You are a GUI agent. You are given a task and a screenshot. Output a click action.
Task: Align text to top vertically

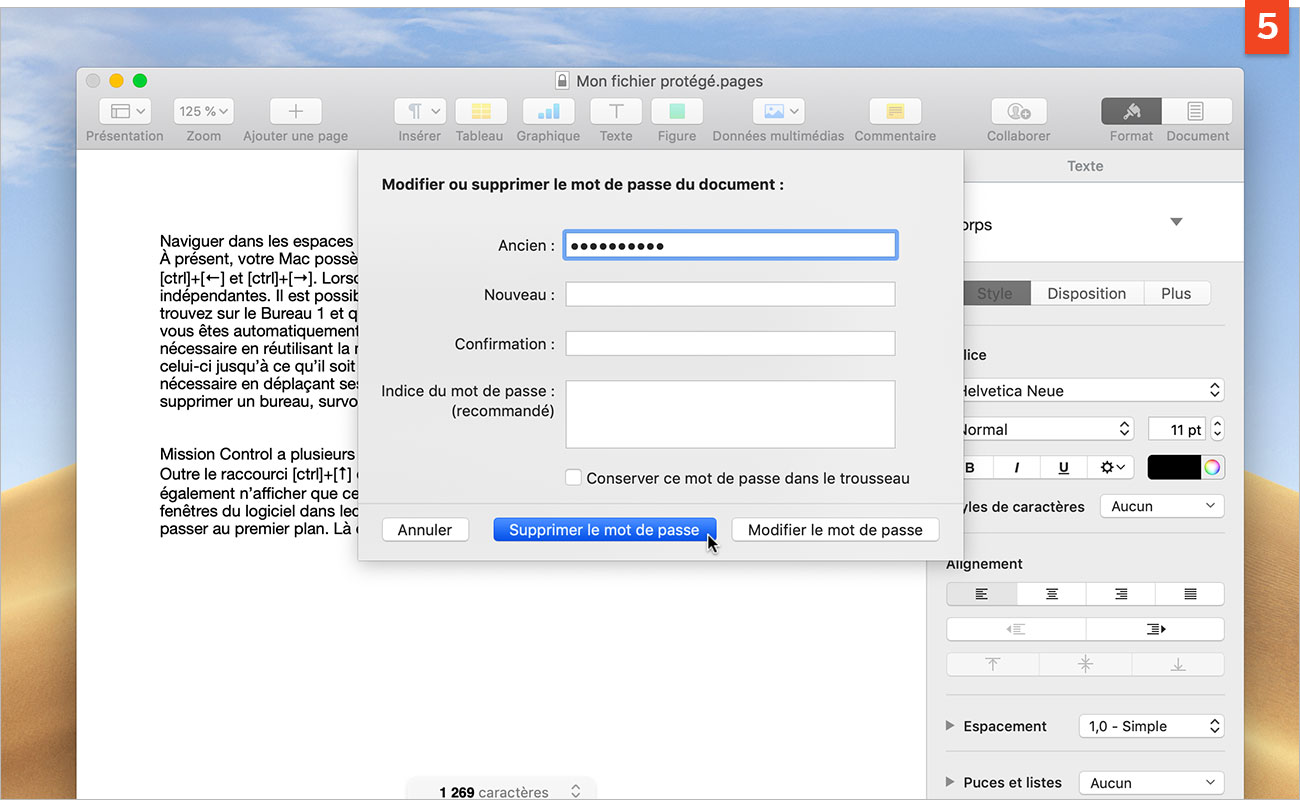click(993, 664)
